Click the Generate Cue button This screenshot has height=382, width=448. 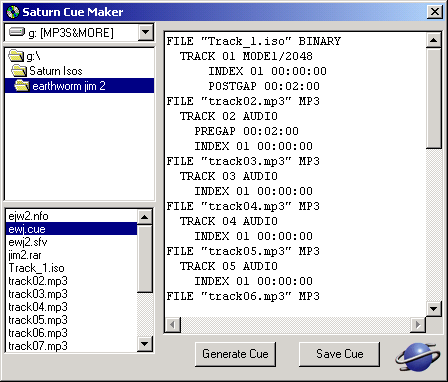[x=235, y=354]
